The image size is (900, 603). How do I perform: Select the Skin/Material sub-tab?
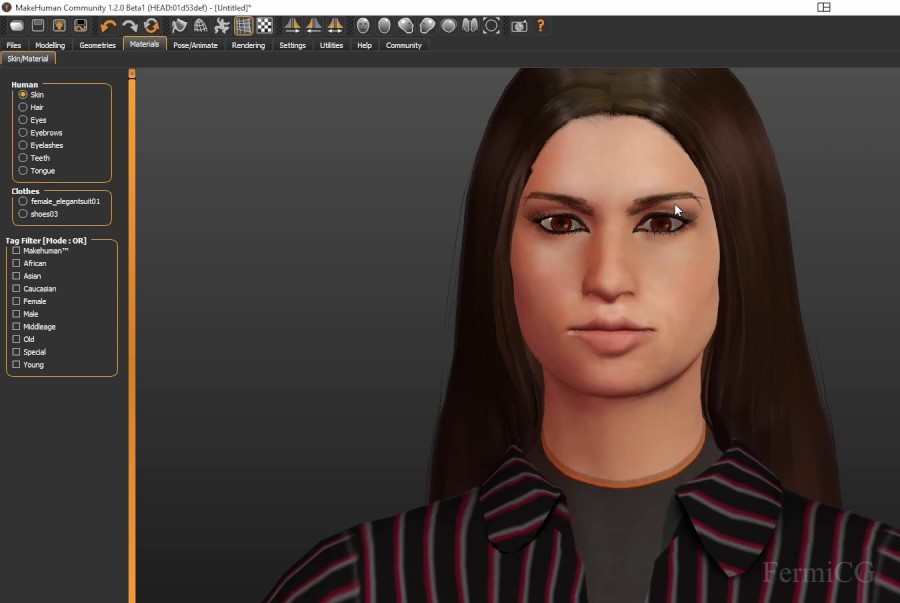[x=28, y=59]
